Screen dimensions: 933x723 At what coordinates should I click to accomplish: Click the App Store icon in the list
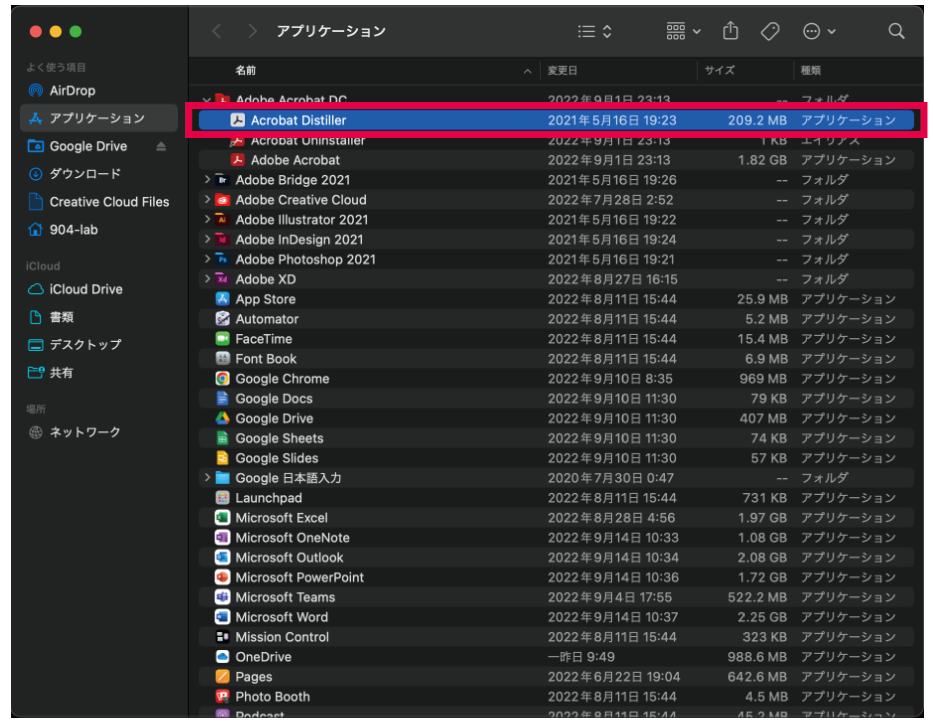[223, 299]
